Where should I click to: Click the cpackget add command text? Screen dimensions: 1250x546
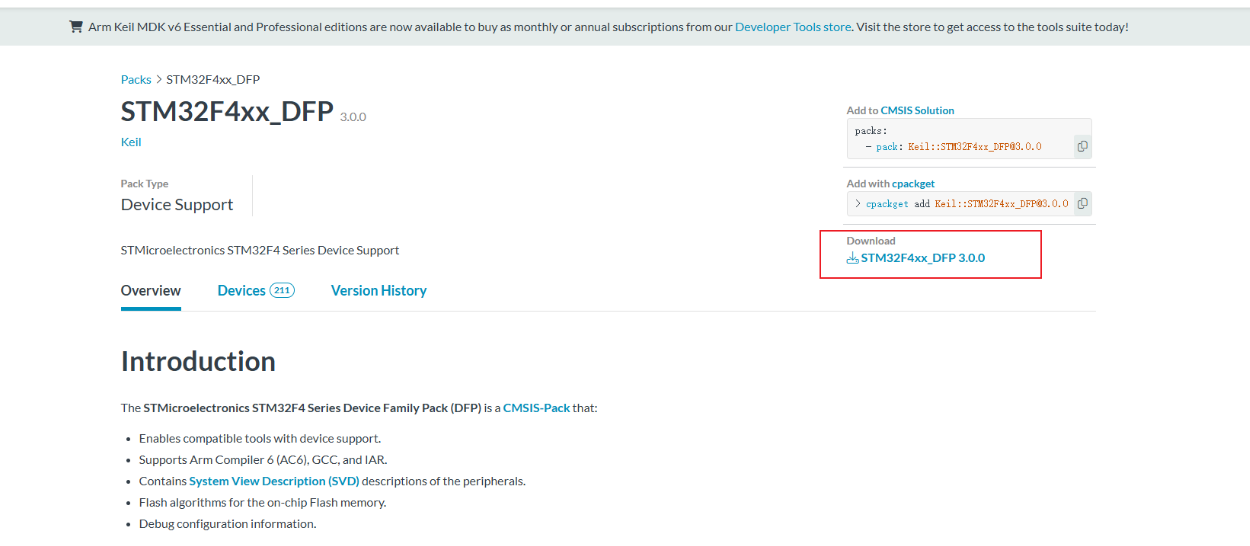(967, 204)
